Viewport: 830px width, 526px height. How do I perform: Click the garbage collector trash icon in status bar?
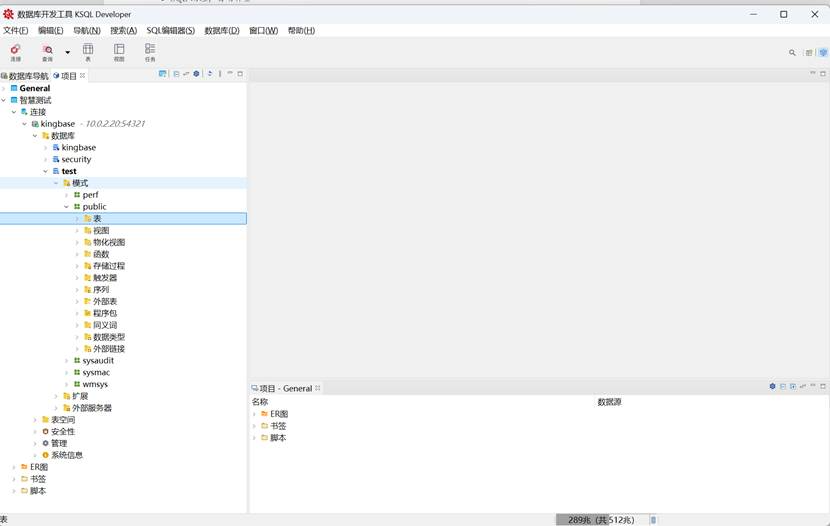tap(653, 520)
